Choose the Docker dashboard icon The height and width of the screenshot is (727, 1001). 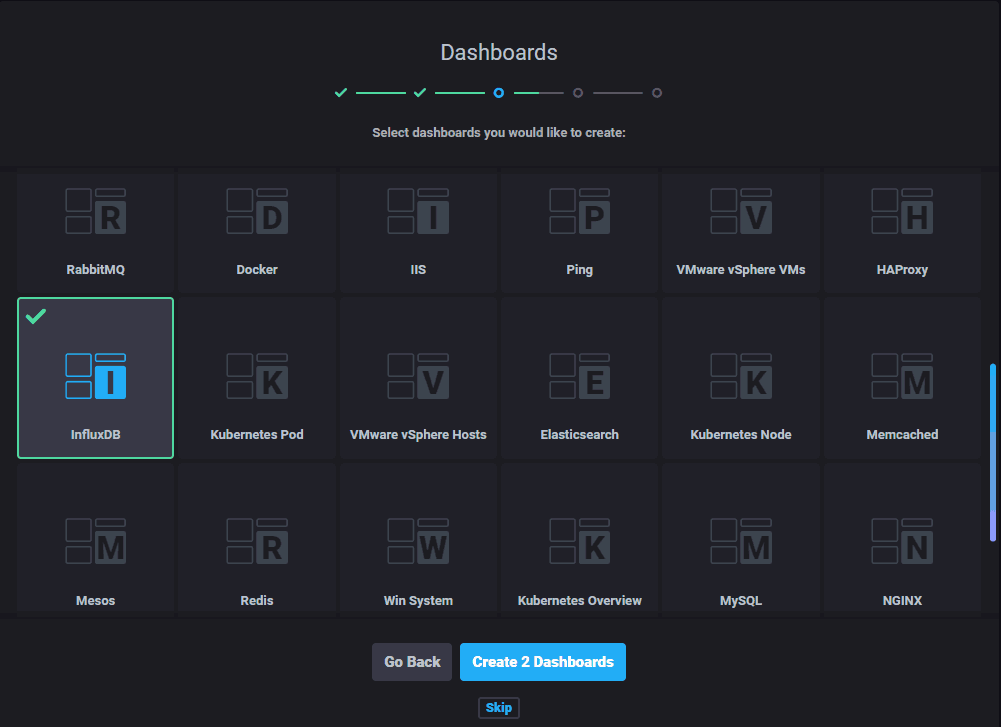point(257,211)
